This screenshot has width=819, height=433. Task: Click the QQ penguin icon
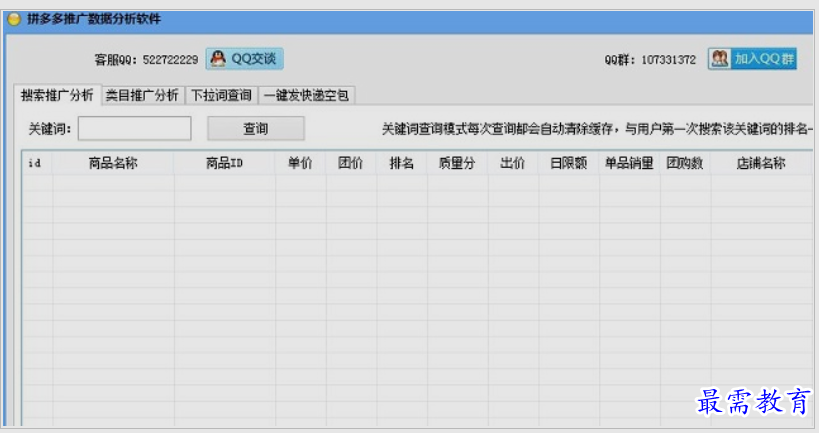218,58
